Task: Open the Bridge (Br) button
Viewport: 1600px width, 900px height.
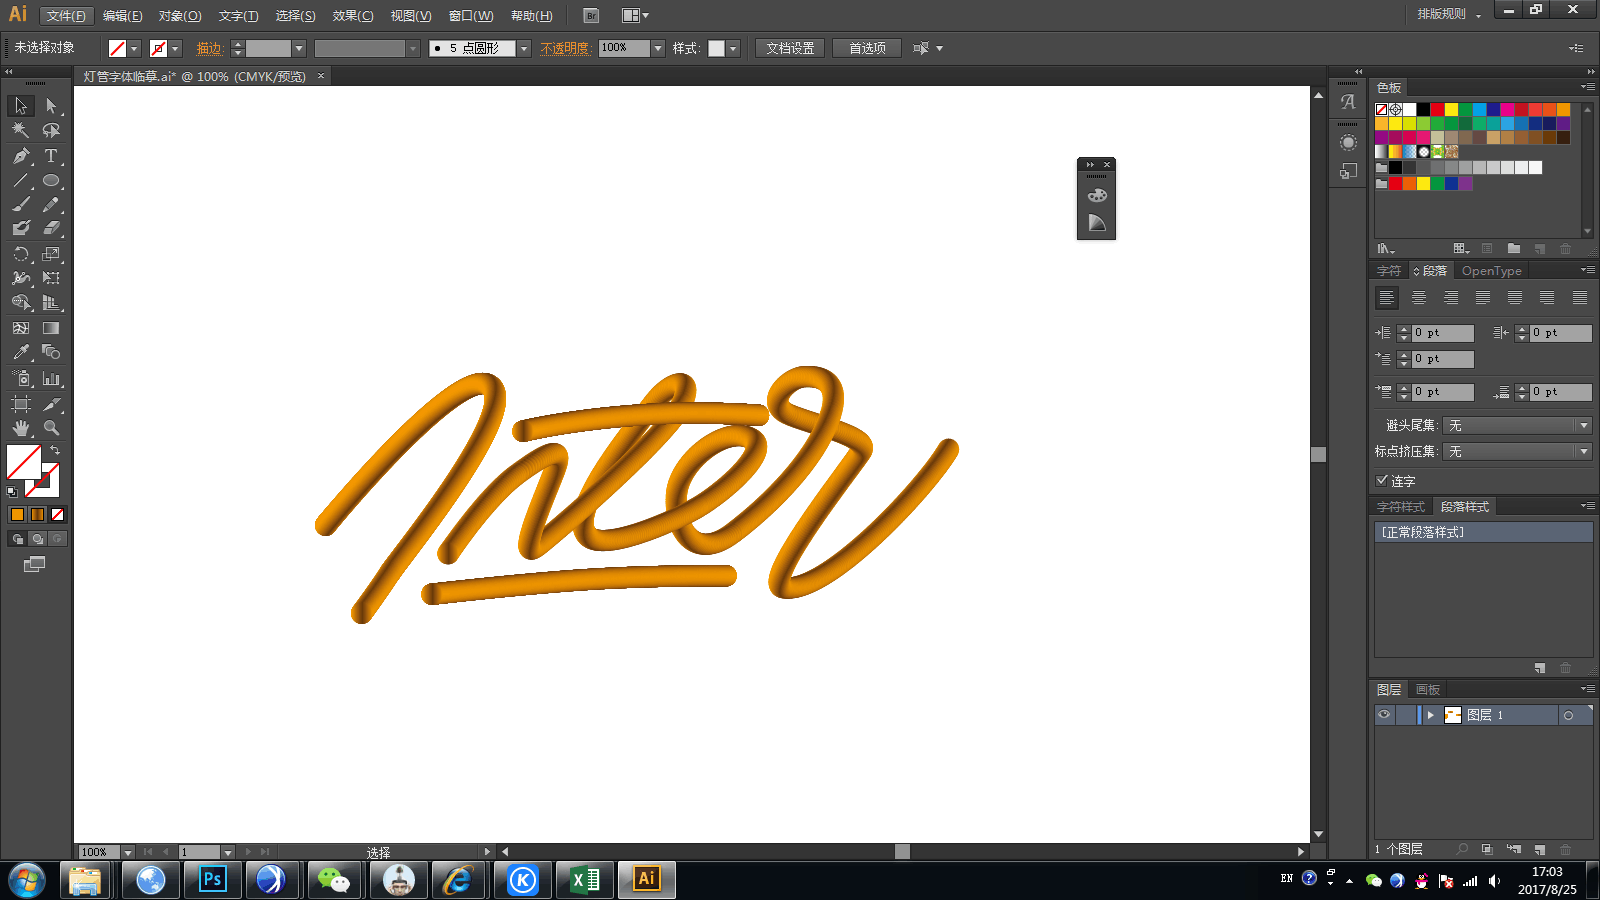Action: tap(591, 15)
